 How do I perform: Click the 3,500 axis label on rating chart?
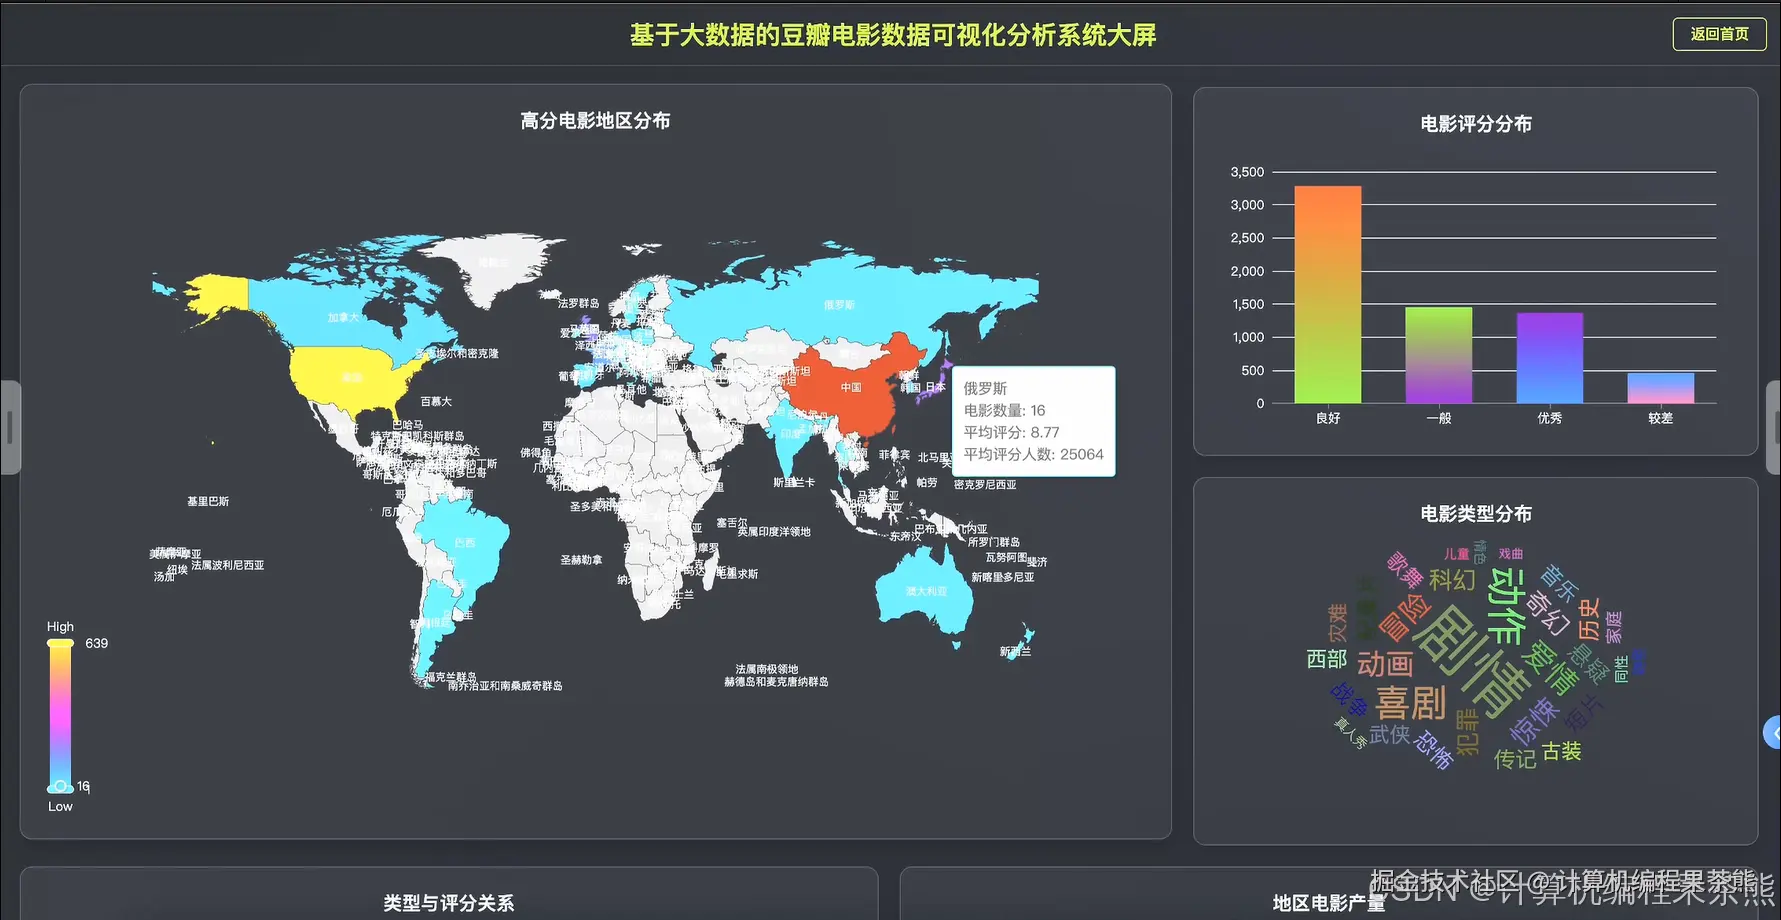[1247, 172]
